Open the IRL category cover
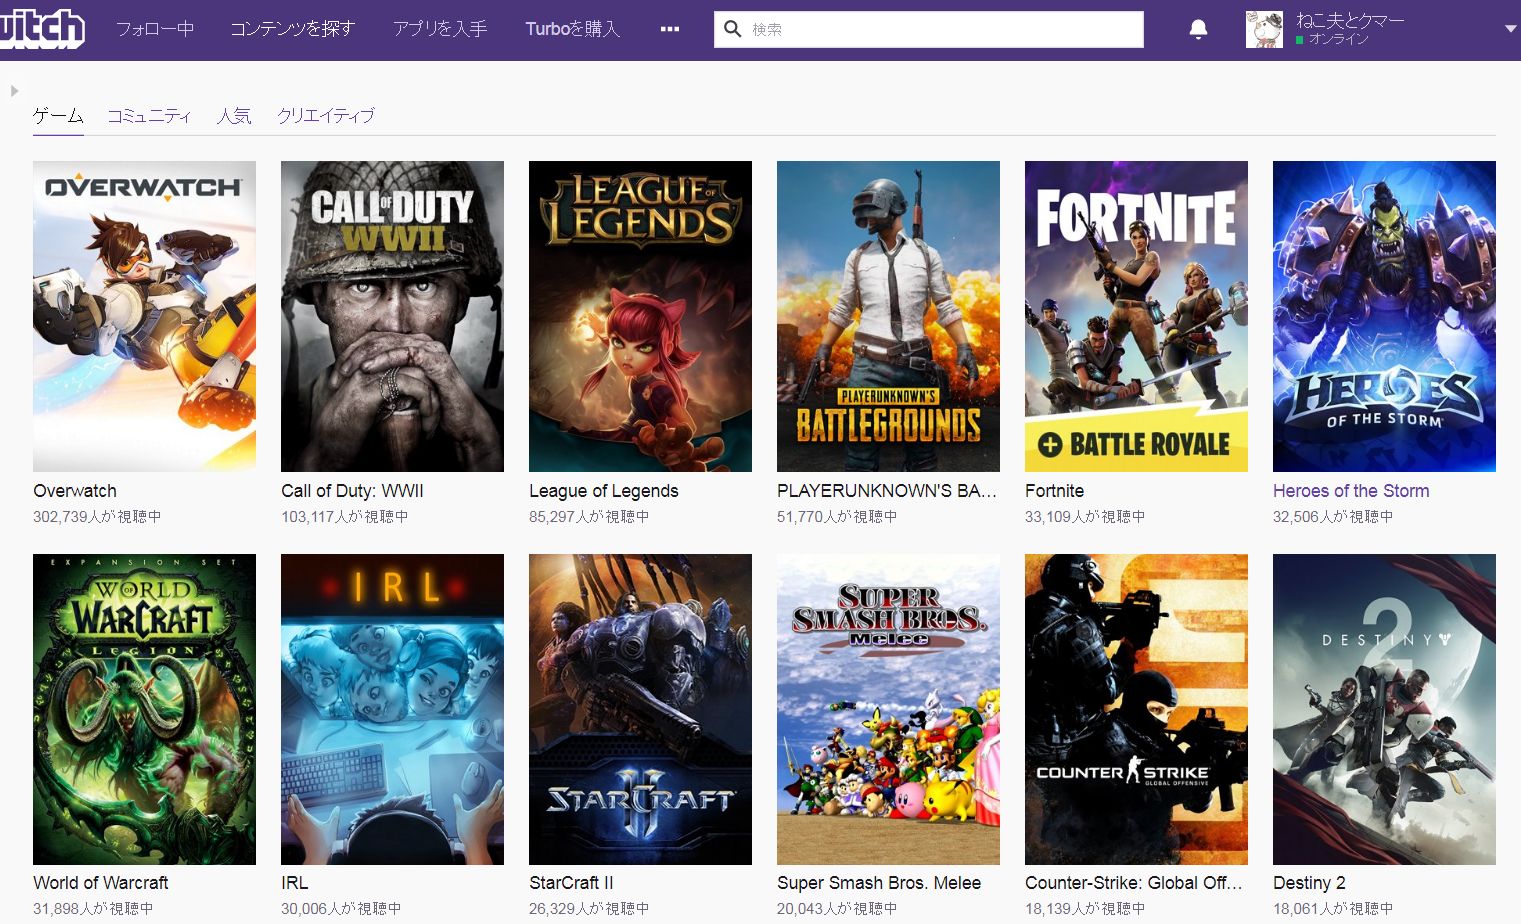The width and height of the screenshot is (1521, 924). tap(392, 709)
